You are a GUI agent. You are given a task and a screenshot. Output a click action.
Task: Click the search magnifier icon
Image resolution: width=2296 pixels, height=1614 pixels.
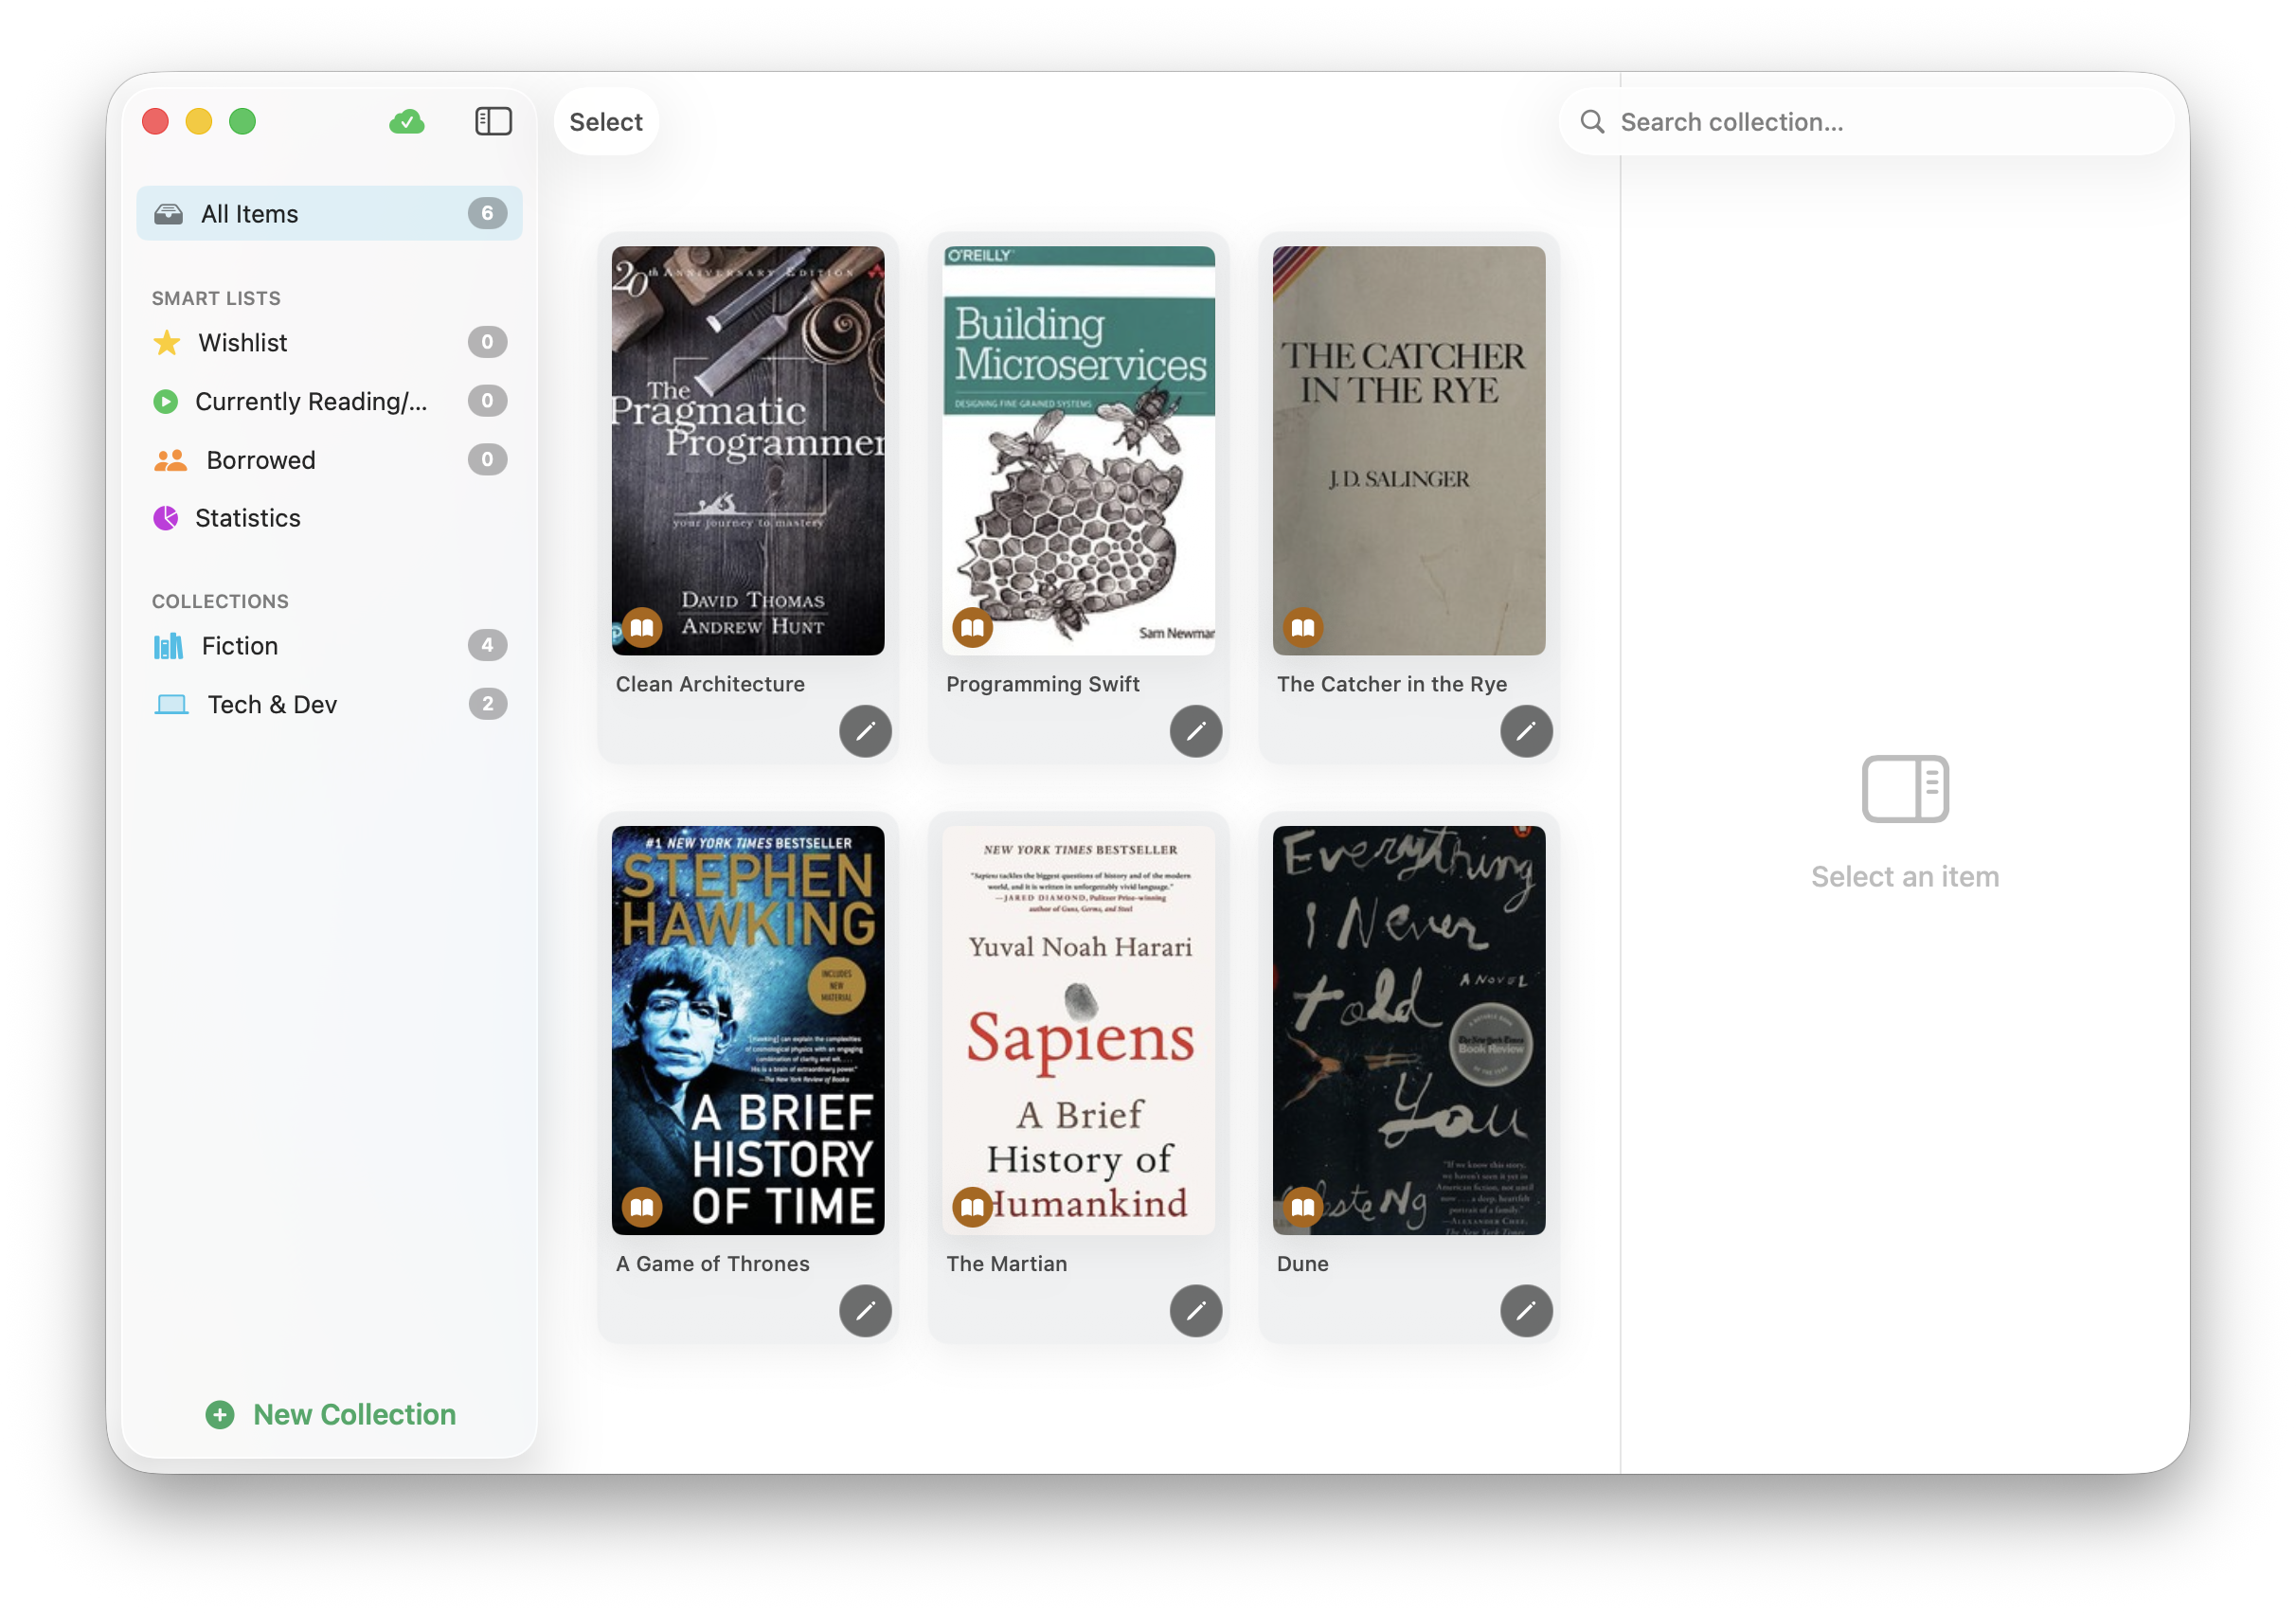click(x=1592, y=122)
